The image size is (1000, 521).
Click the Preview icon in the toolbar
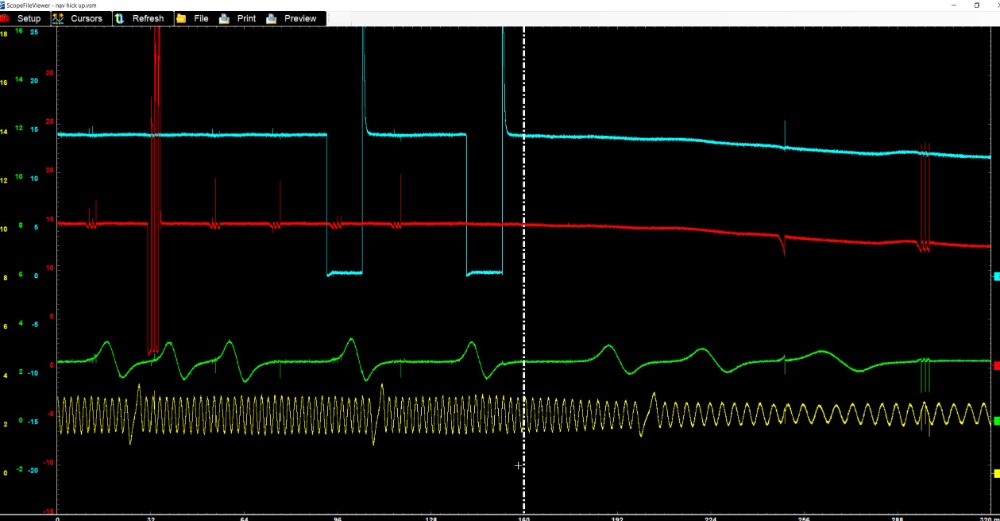(x=272, y=18)
